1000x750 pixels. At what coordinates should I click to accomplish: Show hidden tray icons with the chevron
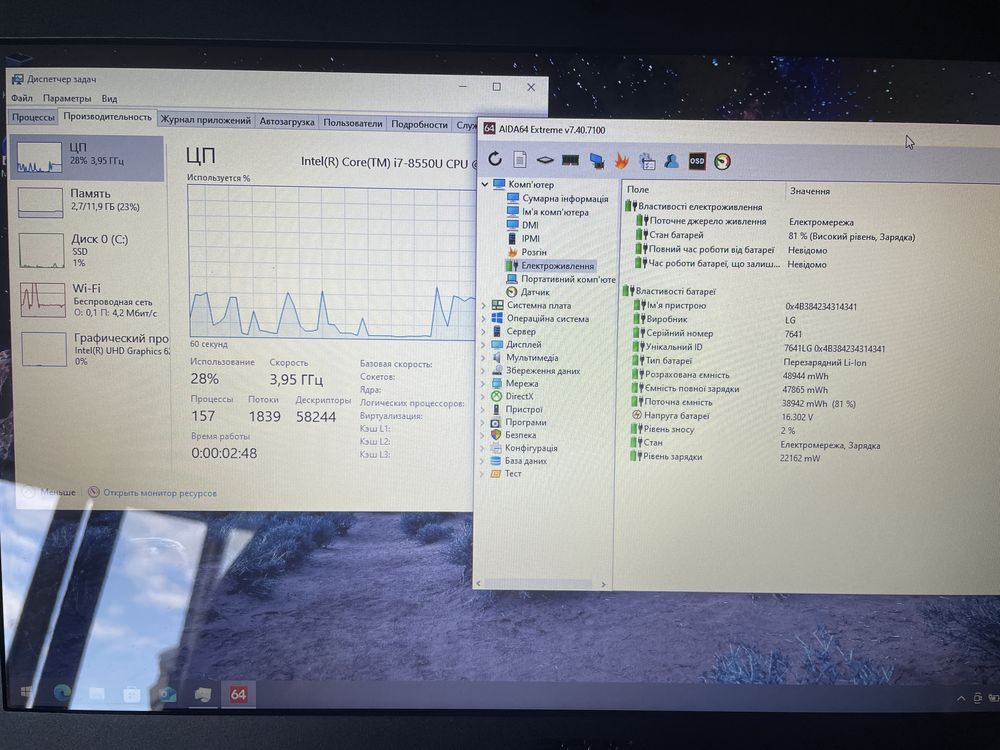click(x=960, y=698)
